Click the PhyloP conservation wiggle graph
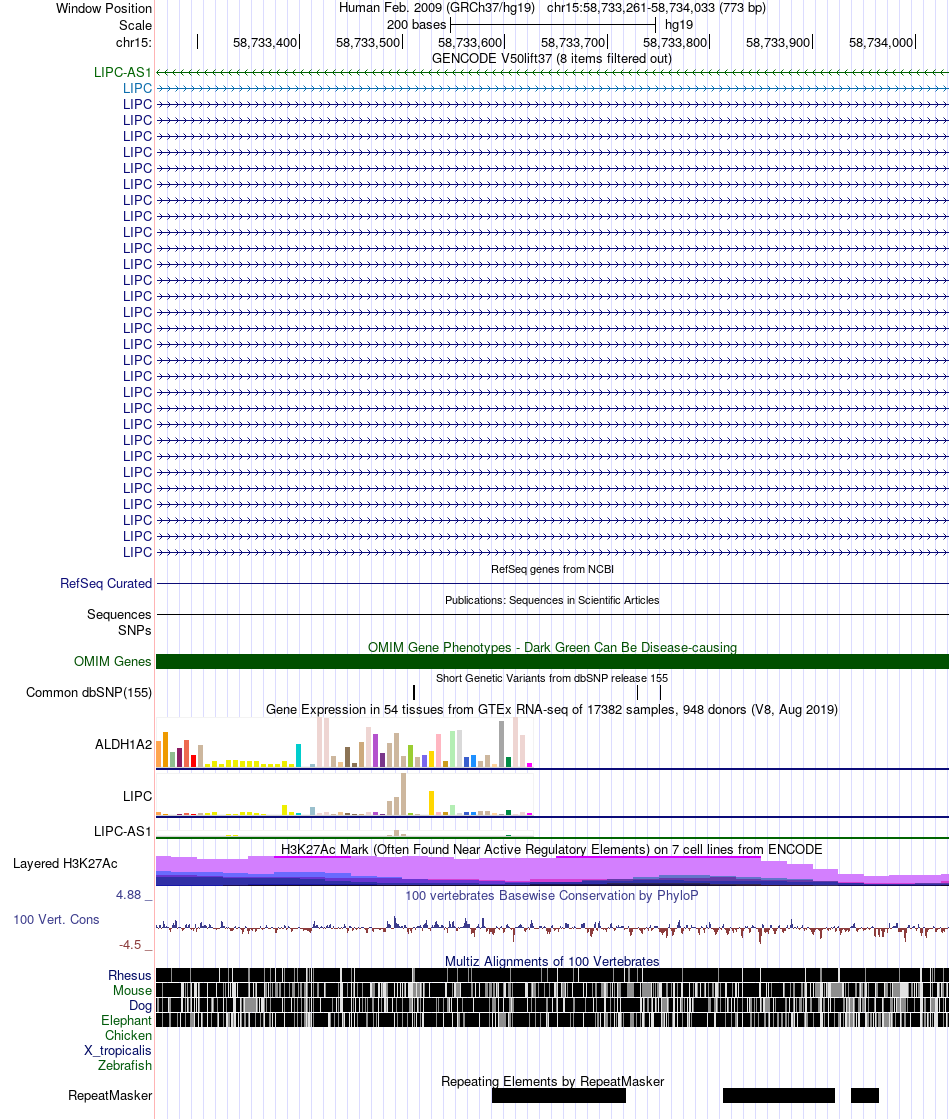Image resolution: width=950 pixels, height=1119 pixels. point(552,927)
